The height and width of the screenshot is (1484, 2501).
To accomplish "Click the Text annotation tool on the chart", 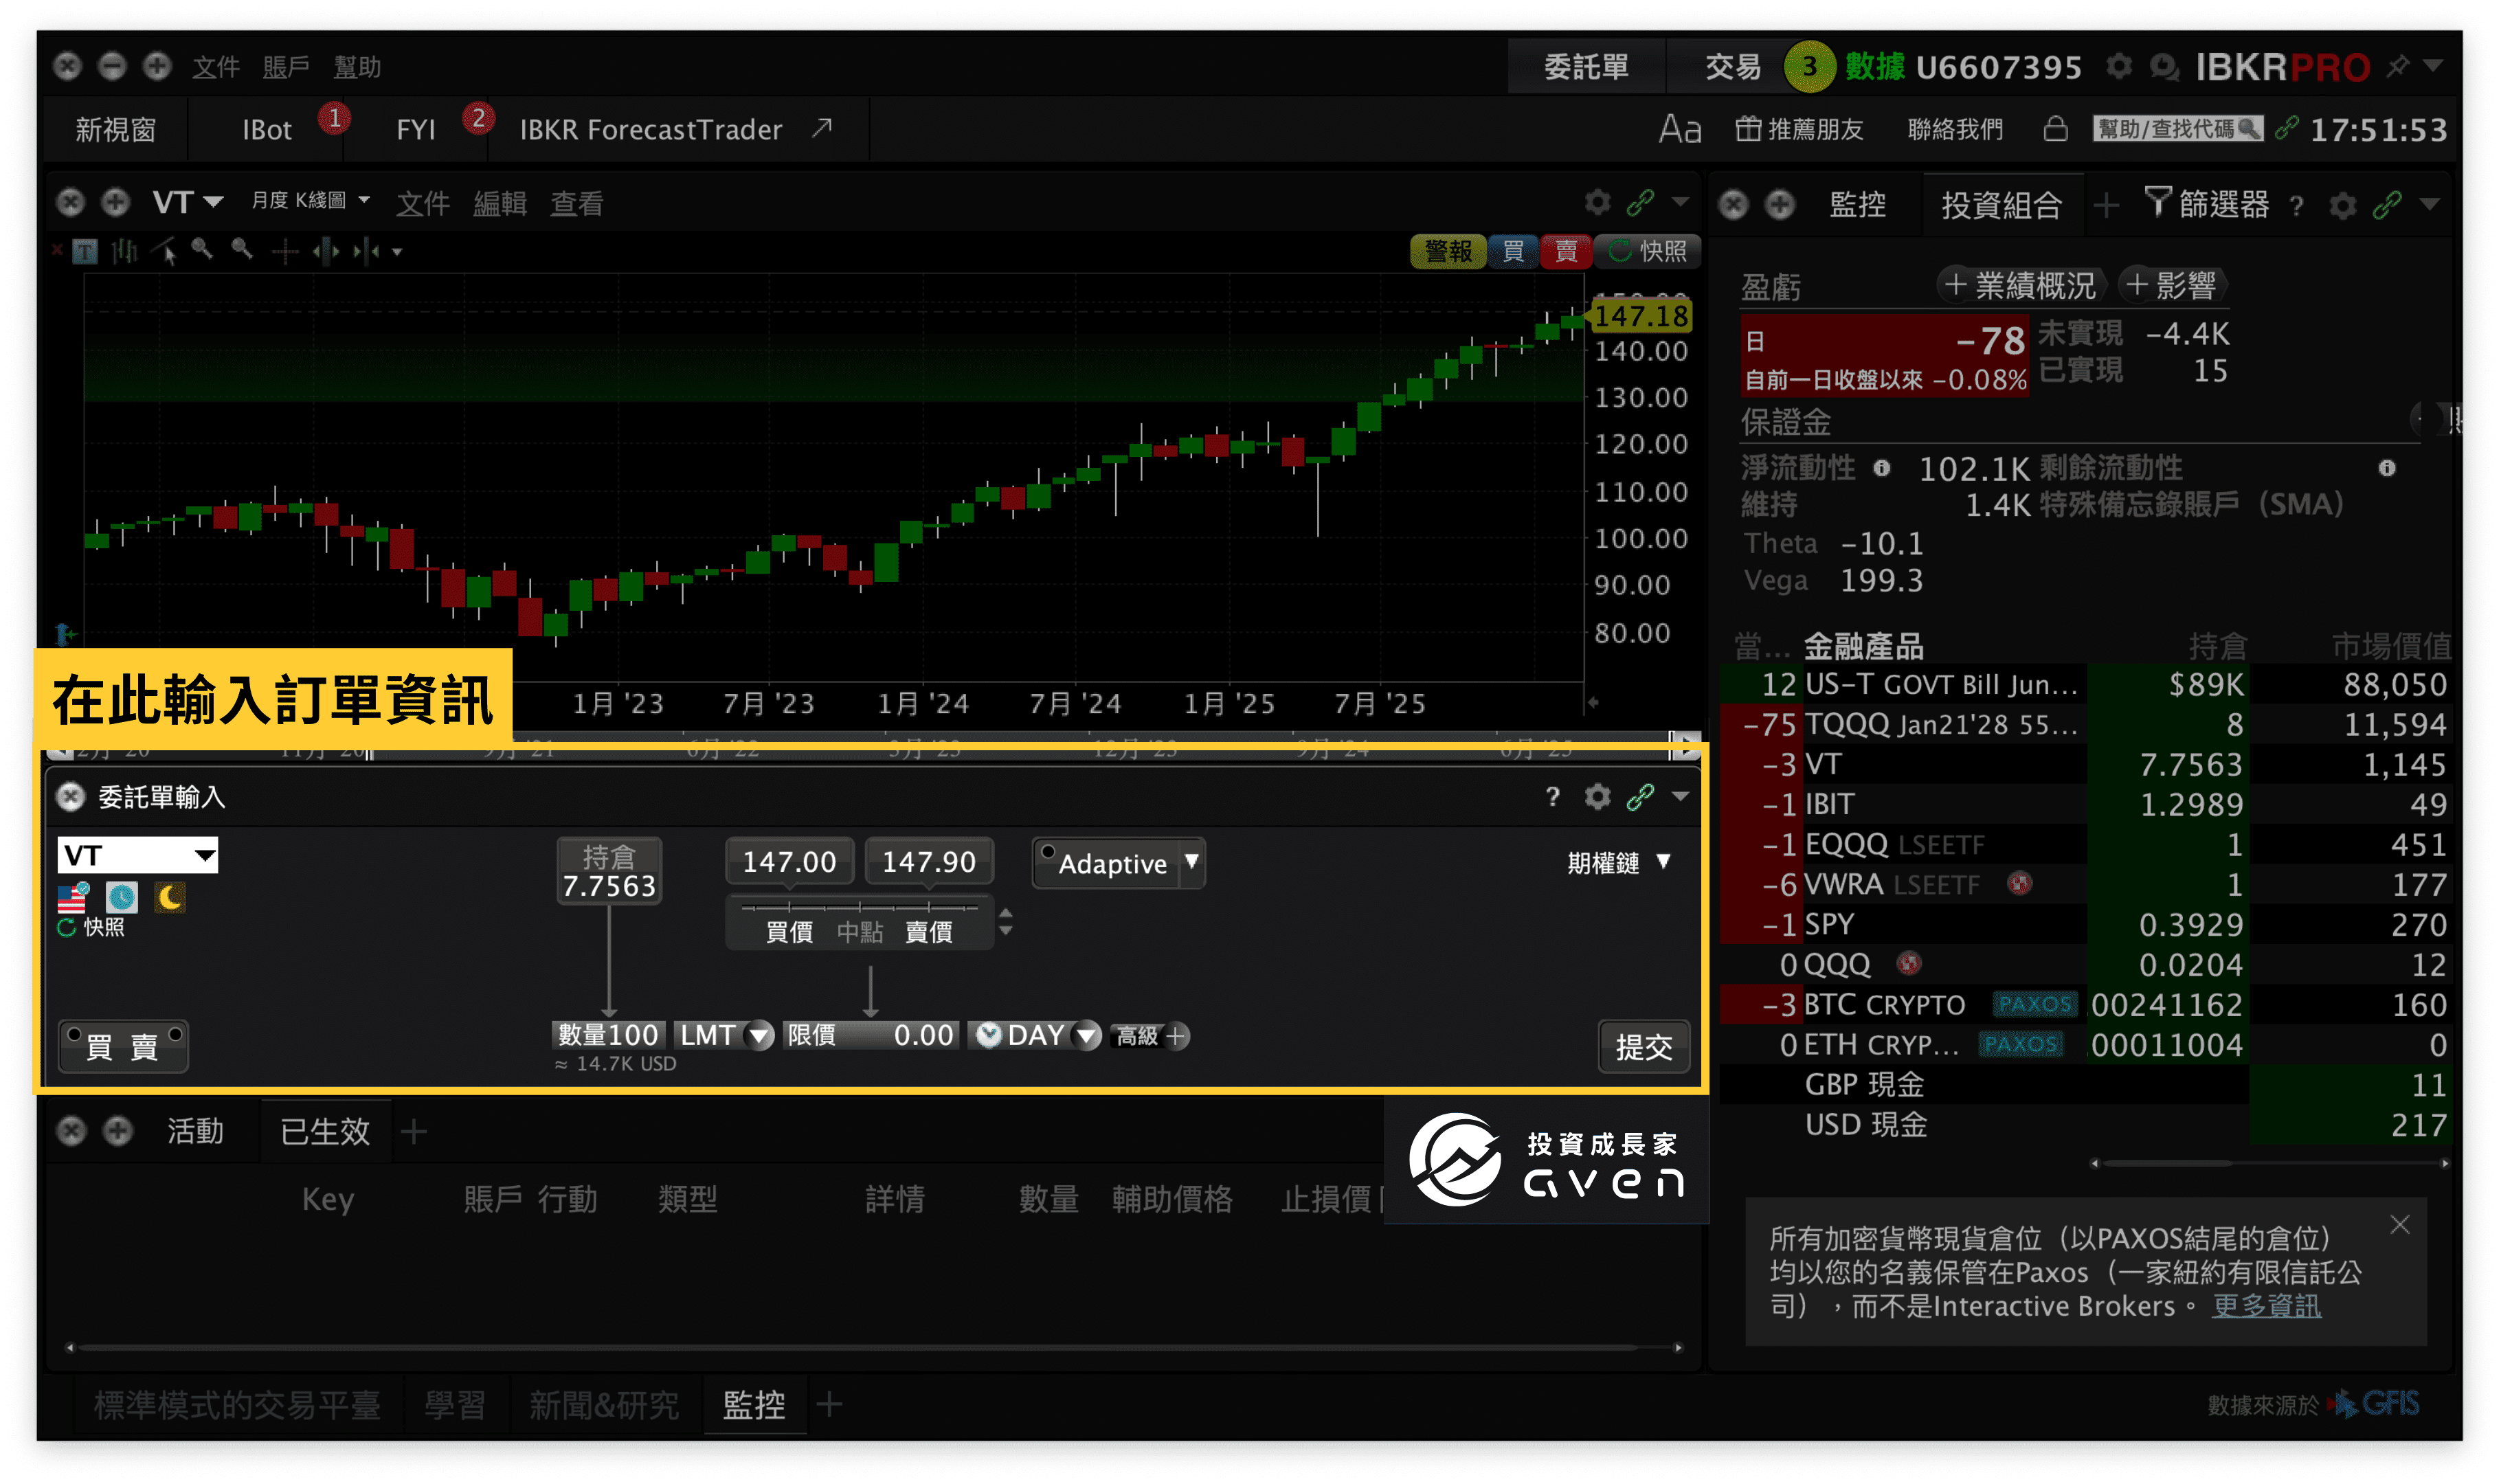I will (x=85, y=252).
